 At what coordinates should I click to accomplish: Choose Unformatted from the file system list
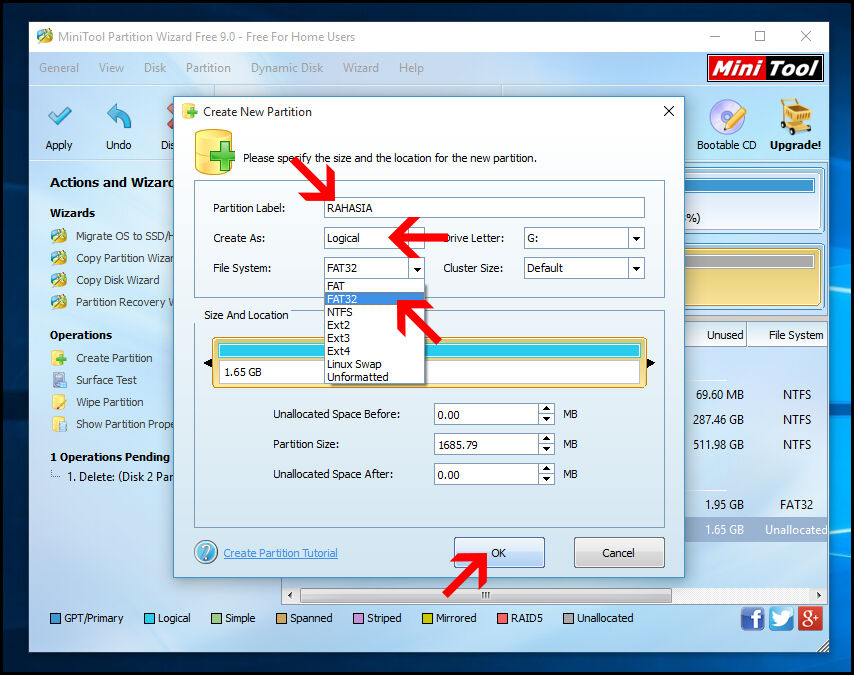(374, 377)
